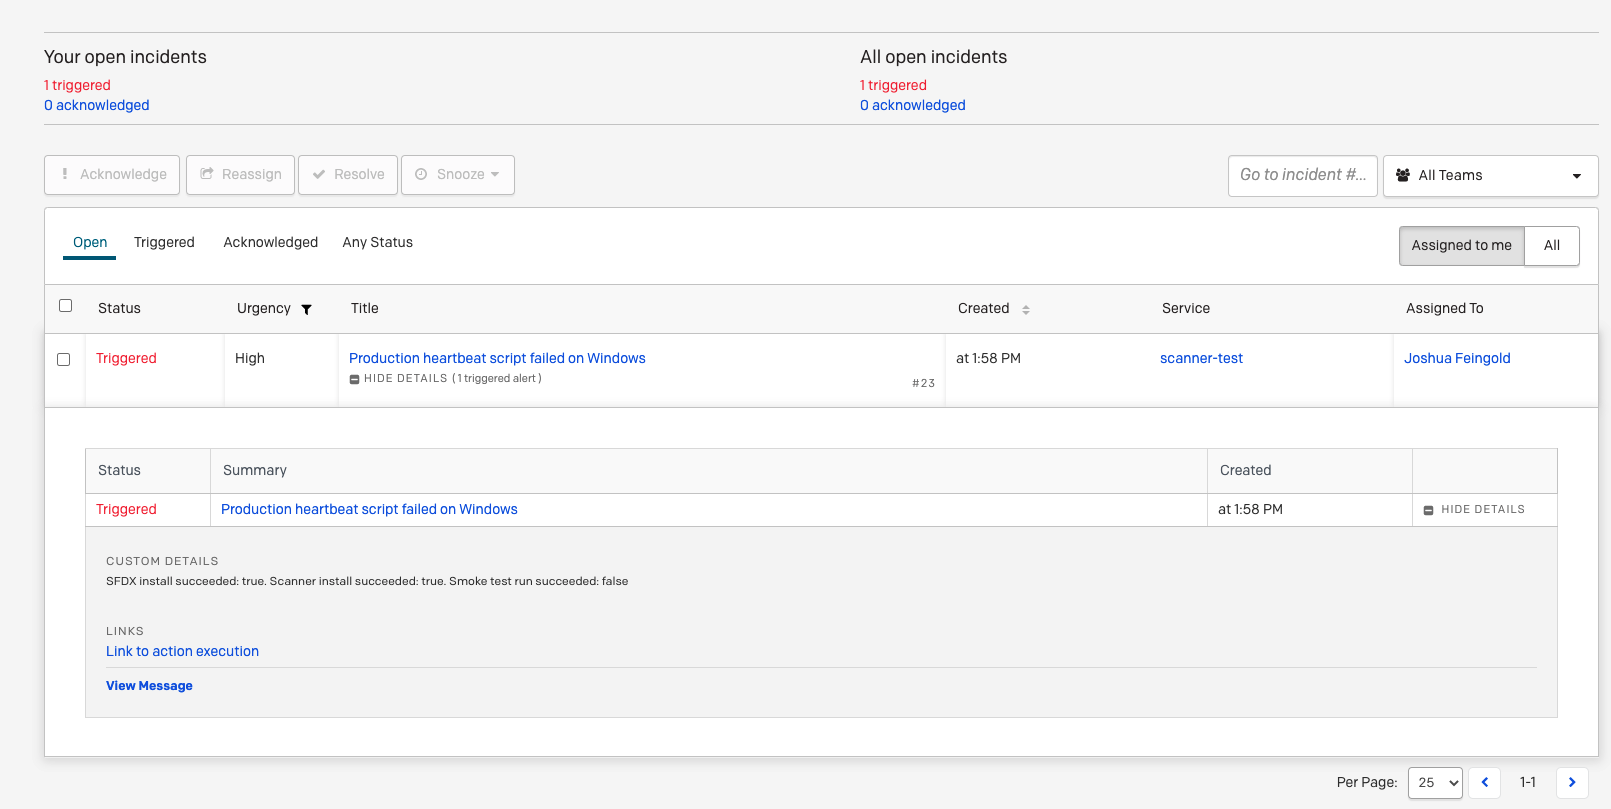
Task: Follow the Link to action execution
Action: (x=182, y=652)
